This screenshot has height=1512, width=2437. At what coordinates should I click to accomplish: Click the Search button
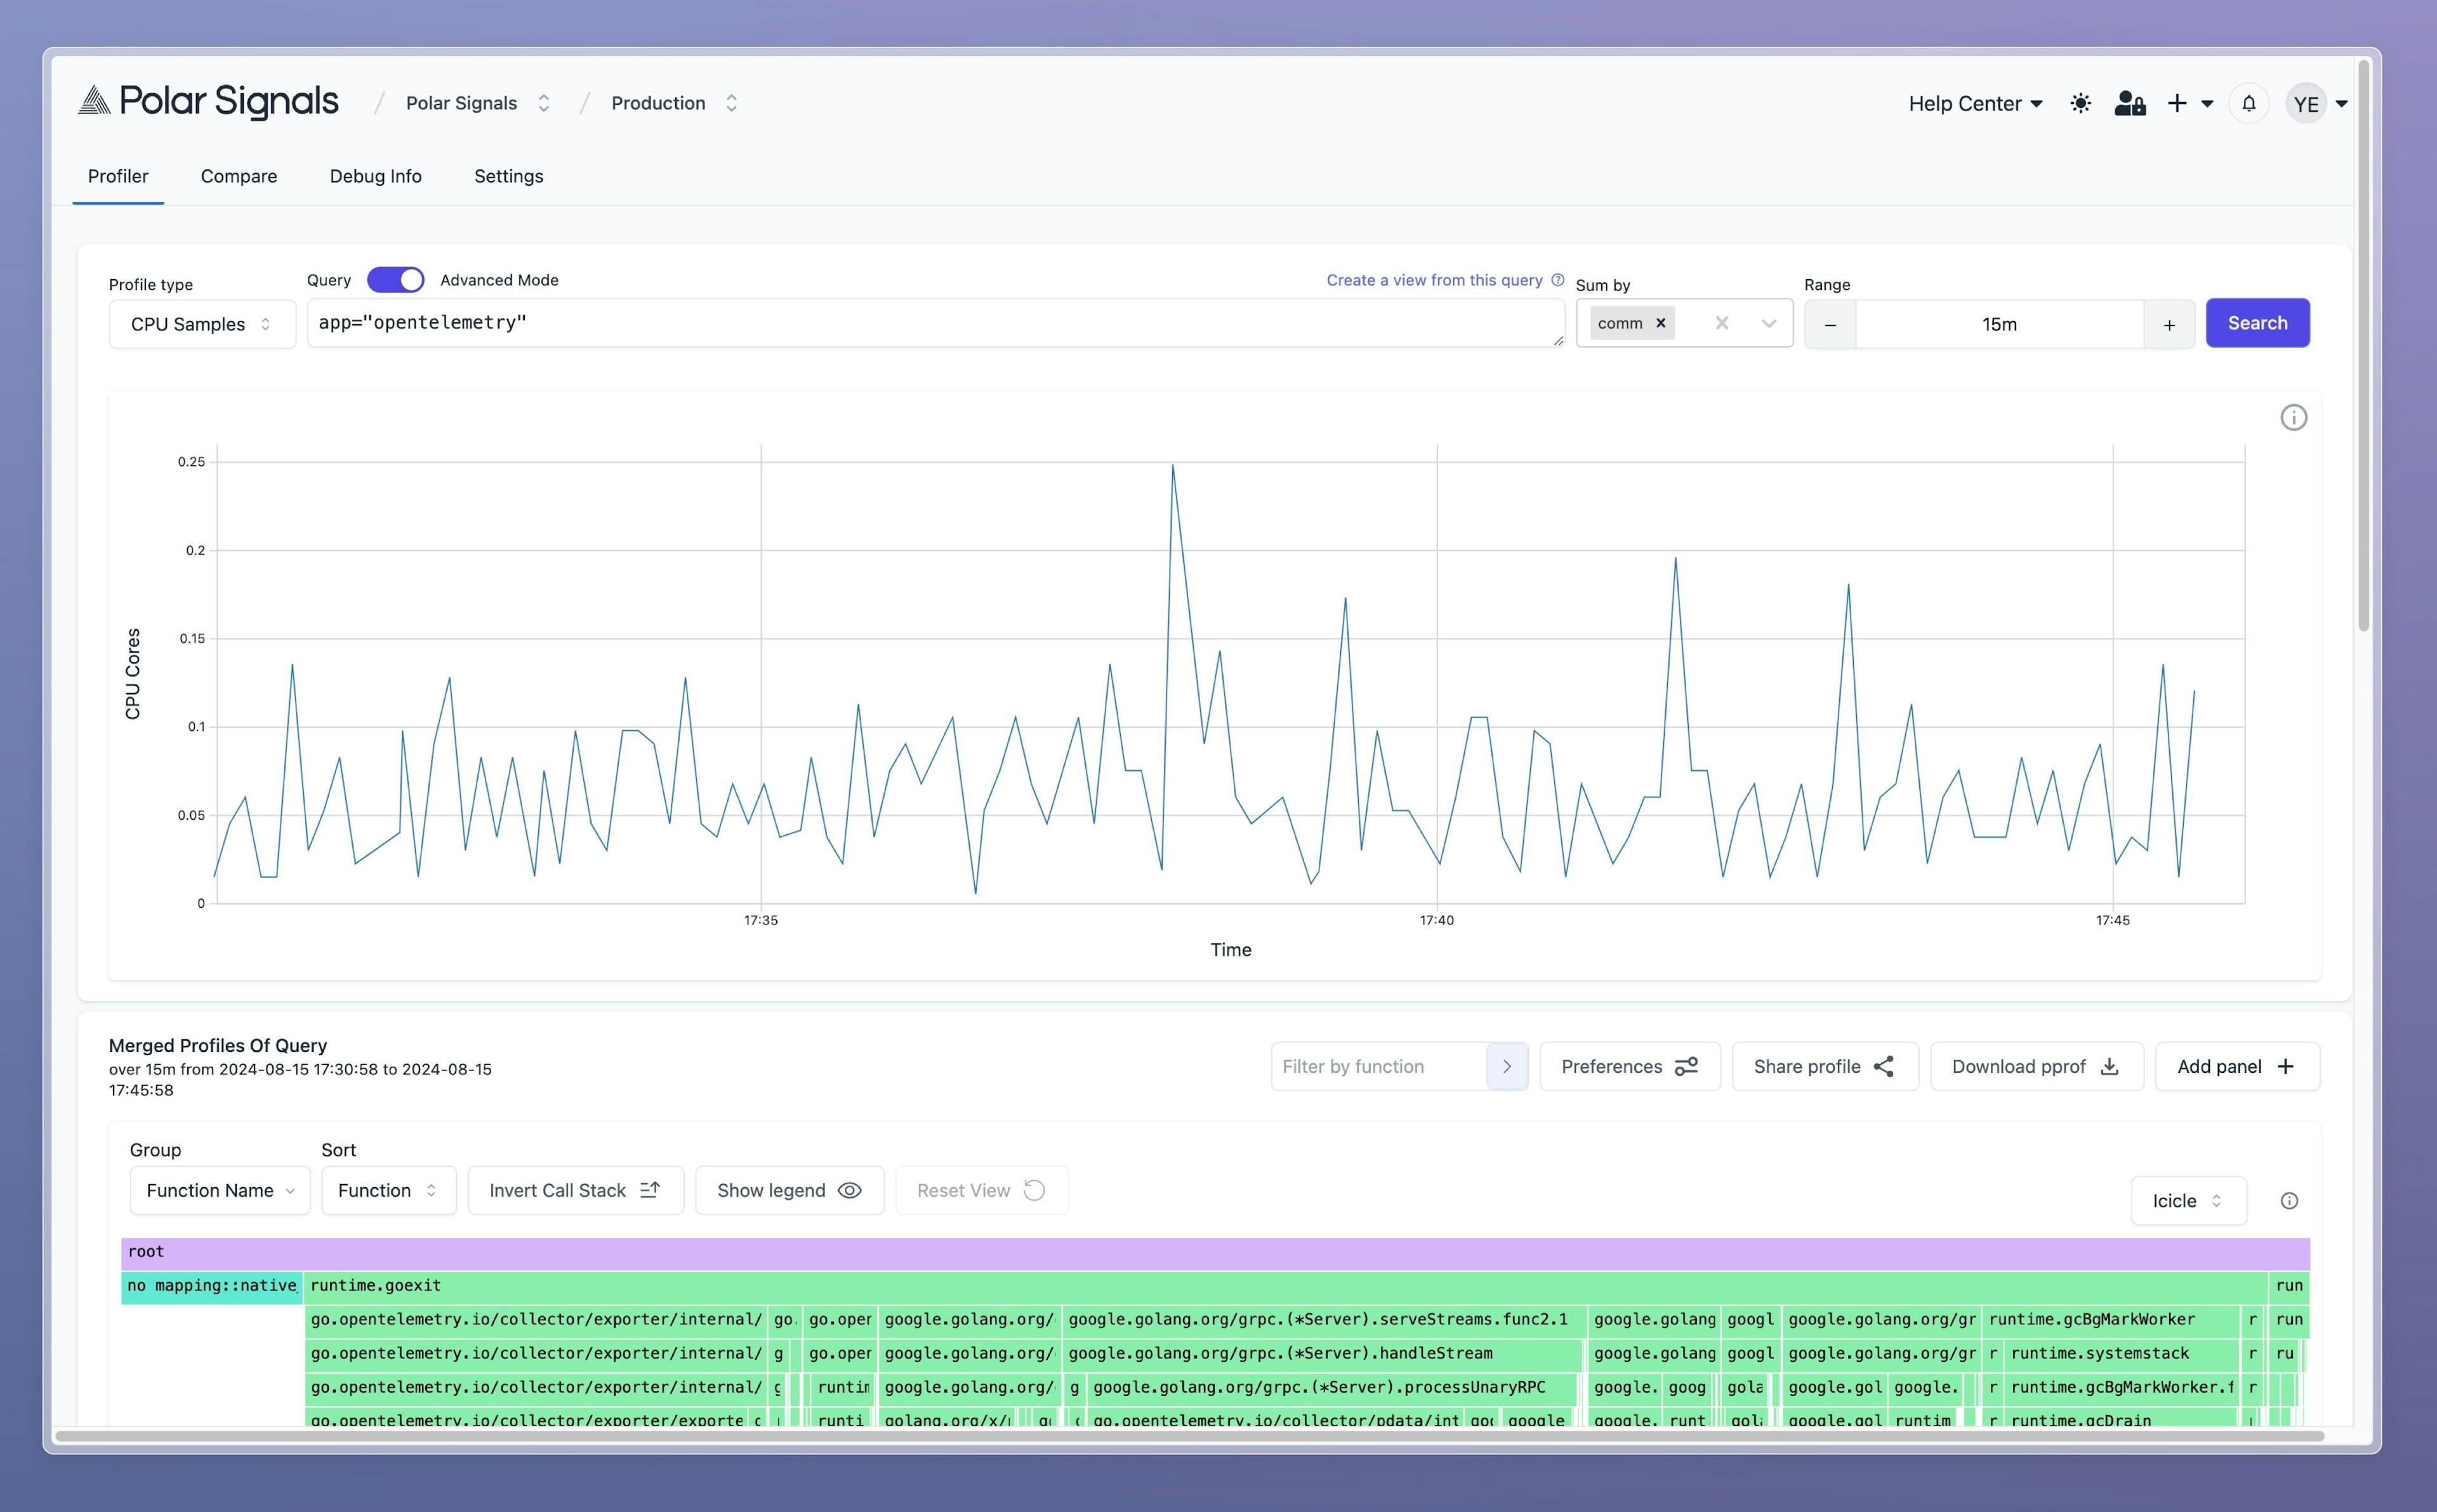(2257, 322)
